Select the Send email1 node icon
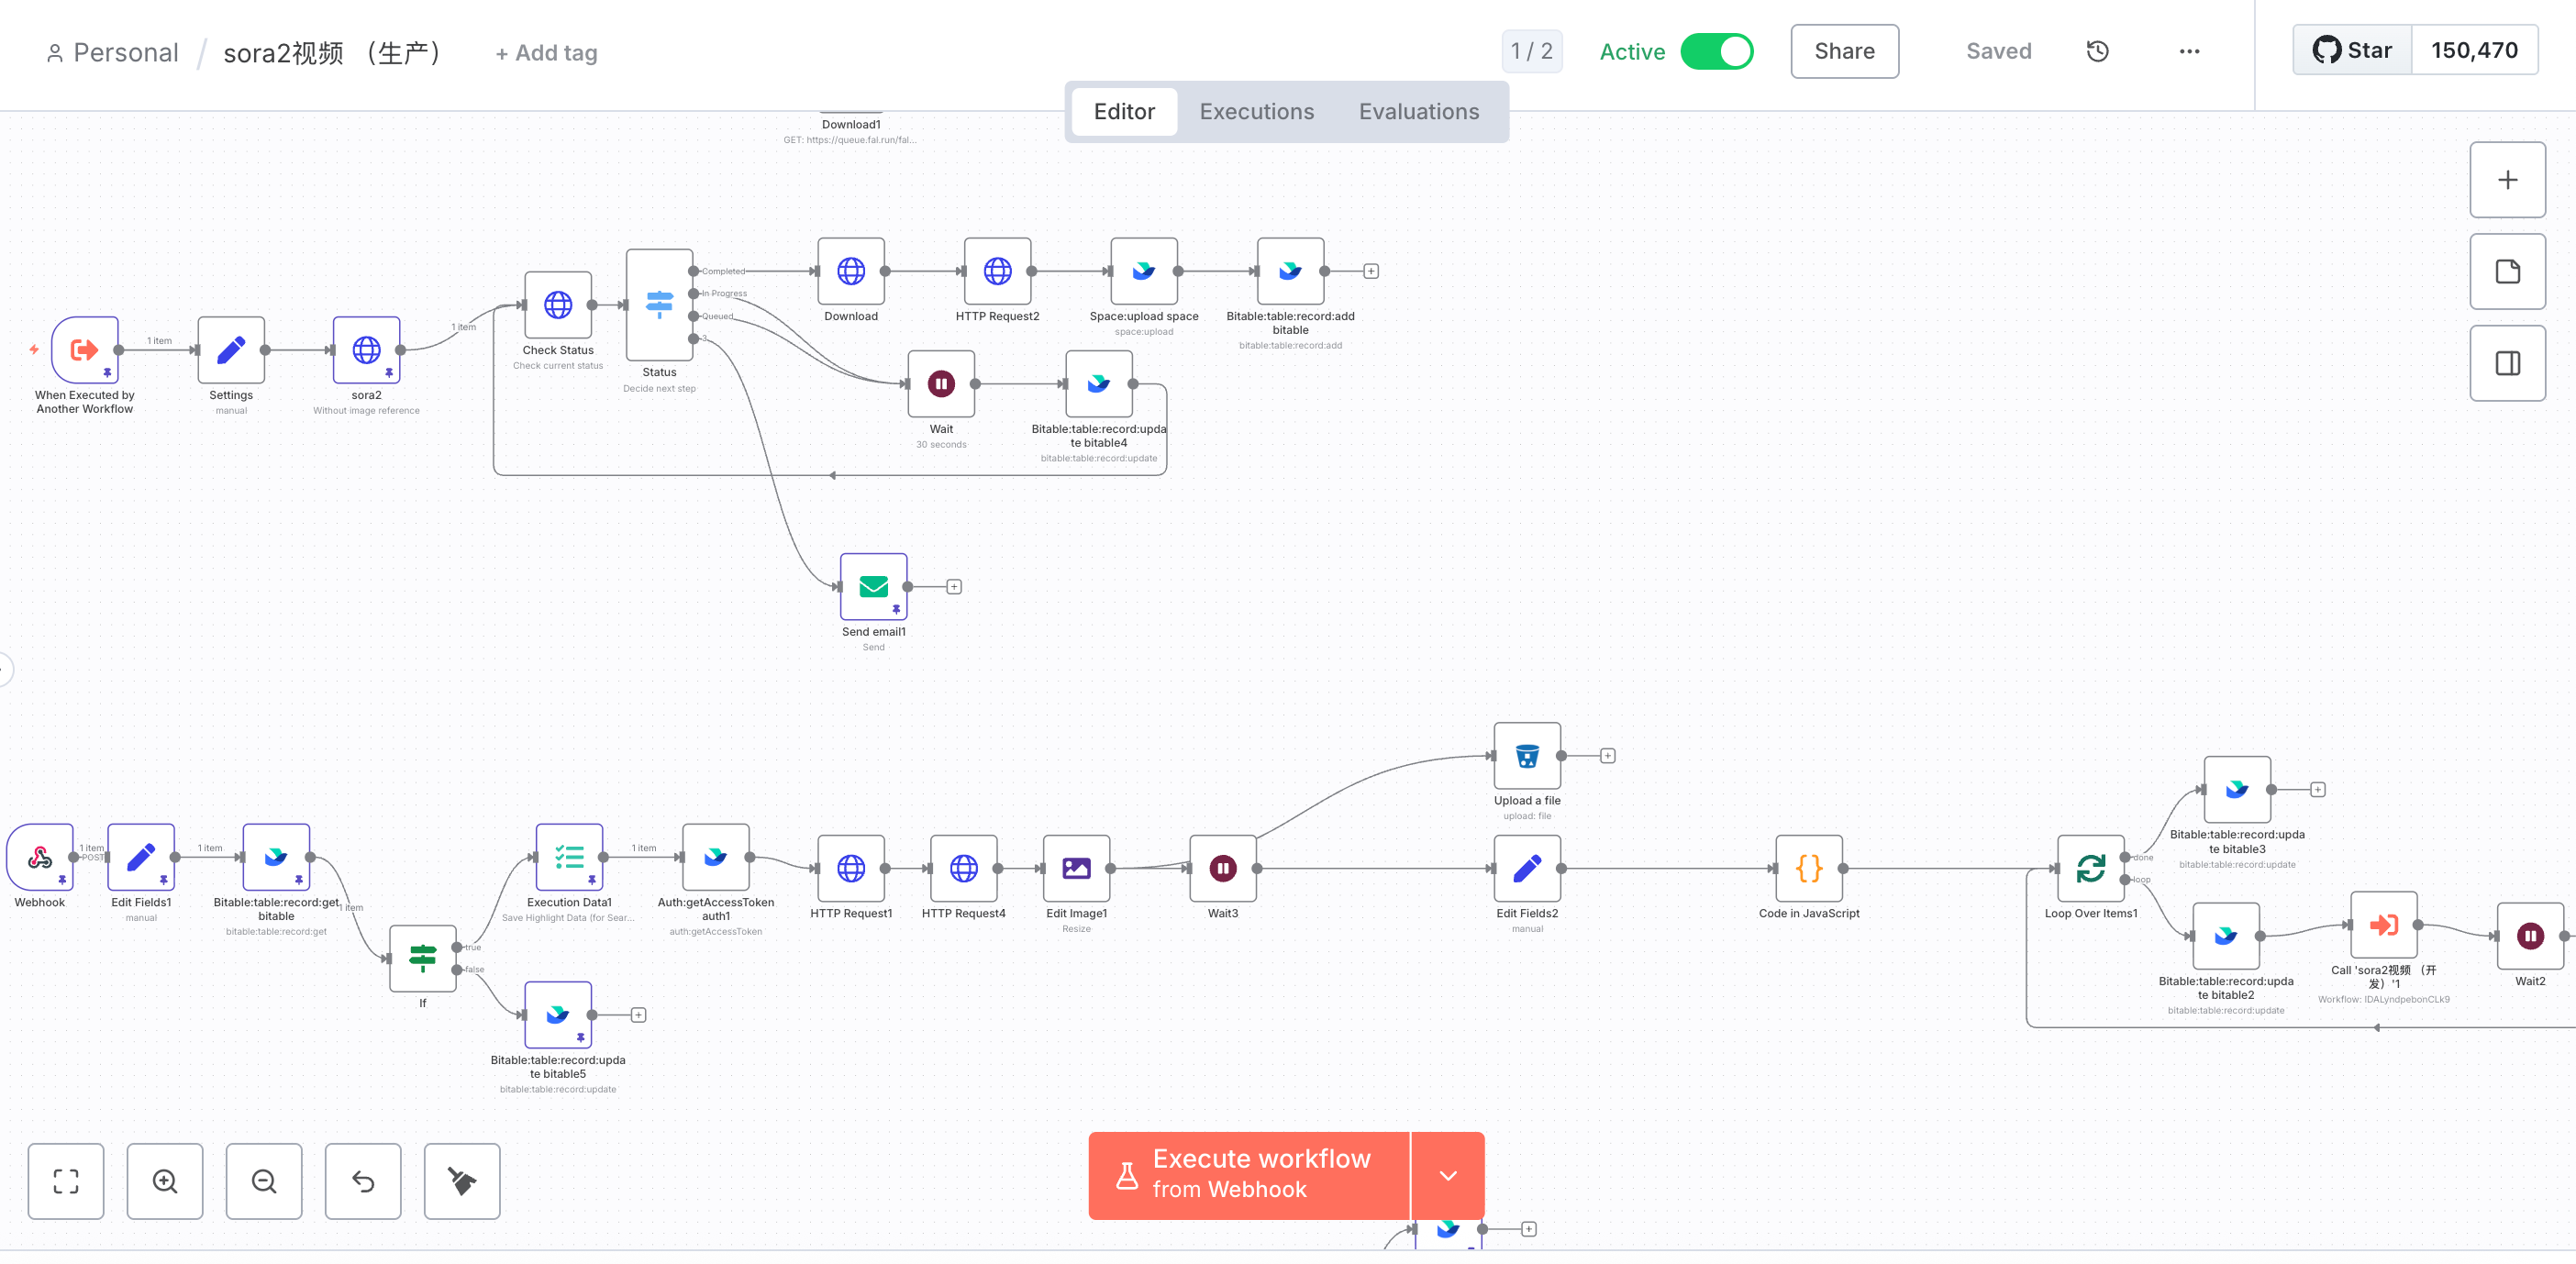Viewport: 2576px width, 1264px height. [873, 587]
